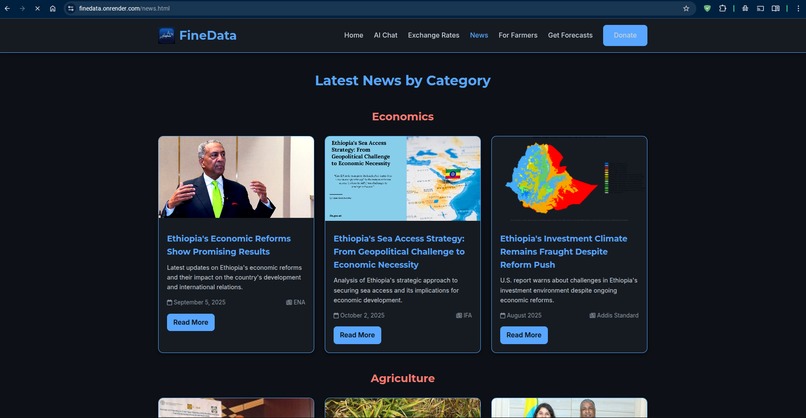The width and height of the screenshot is (806, 418).
Task: Open the browser home page icon
Action: [x=52, y=8]
